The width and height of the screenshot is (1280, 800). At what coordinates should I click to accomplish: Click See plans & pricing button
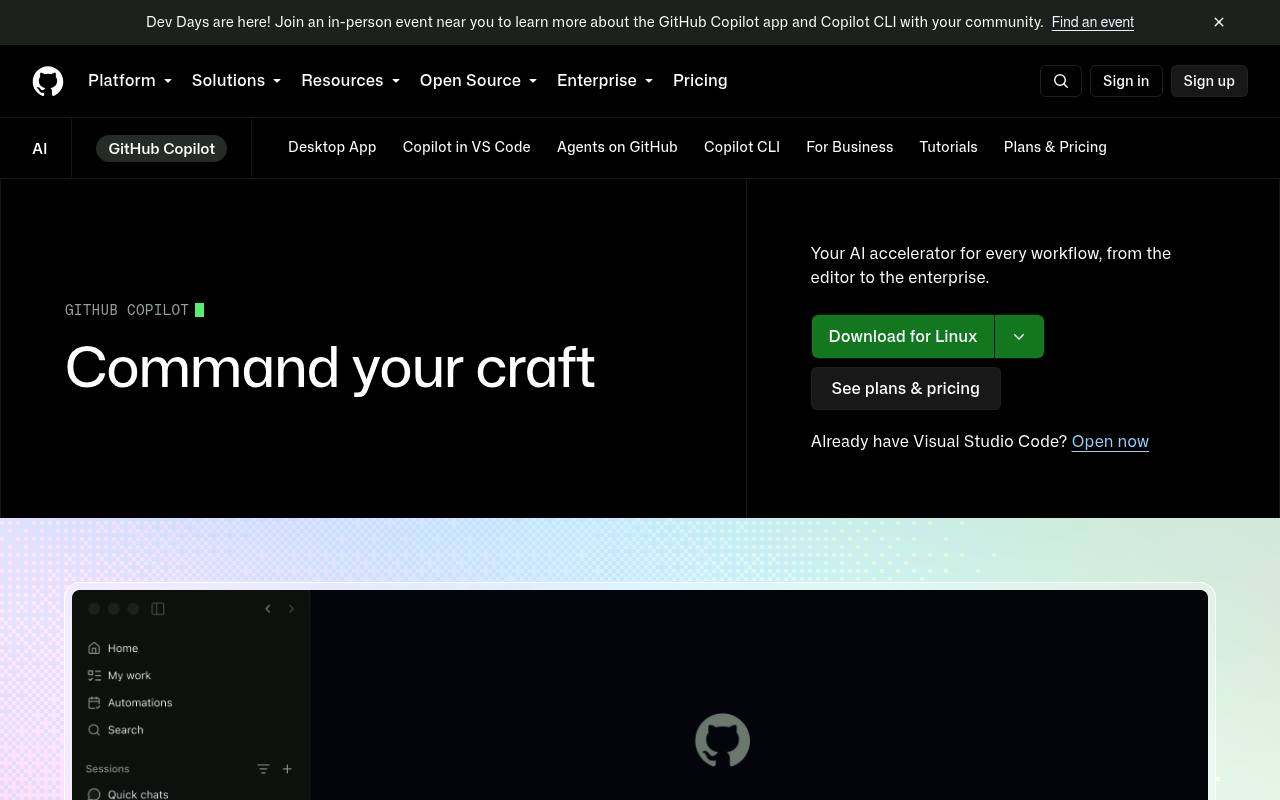906,388
